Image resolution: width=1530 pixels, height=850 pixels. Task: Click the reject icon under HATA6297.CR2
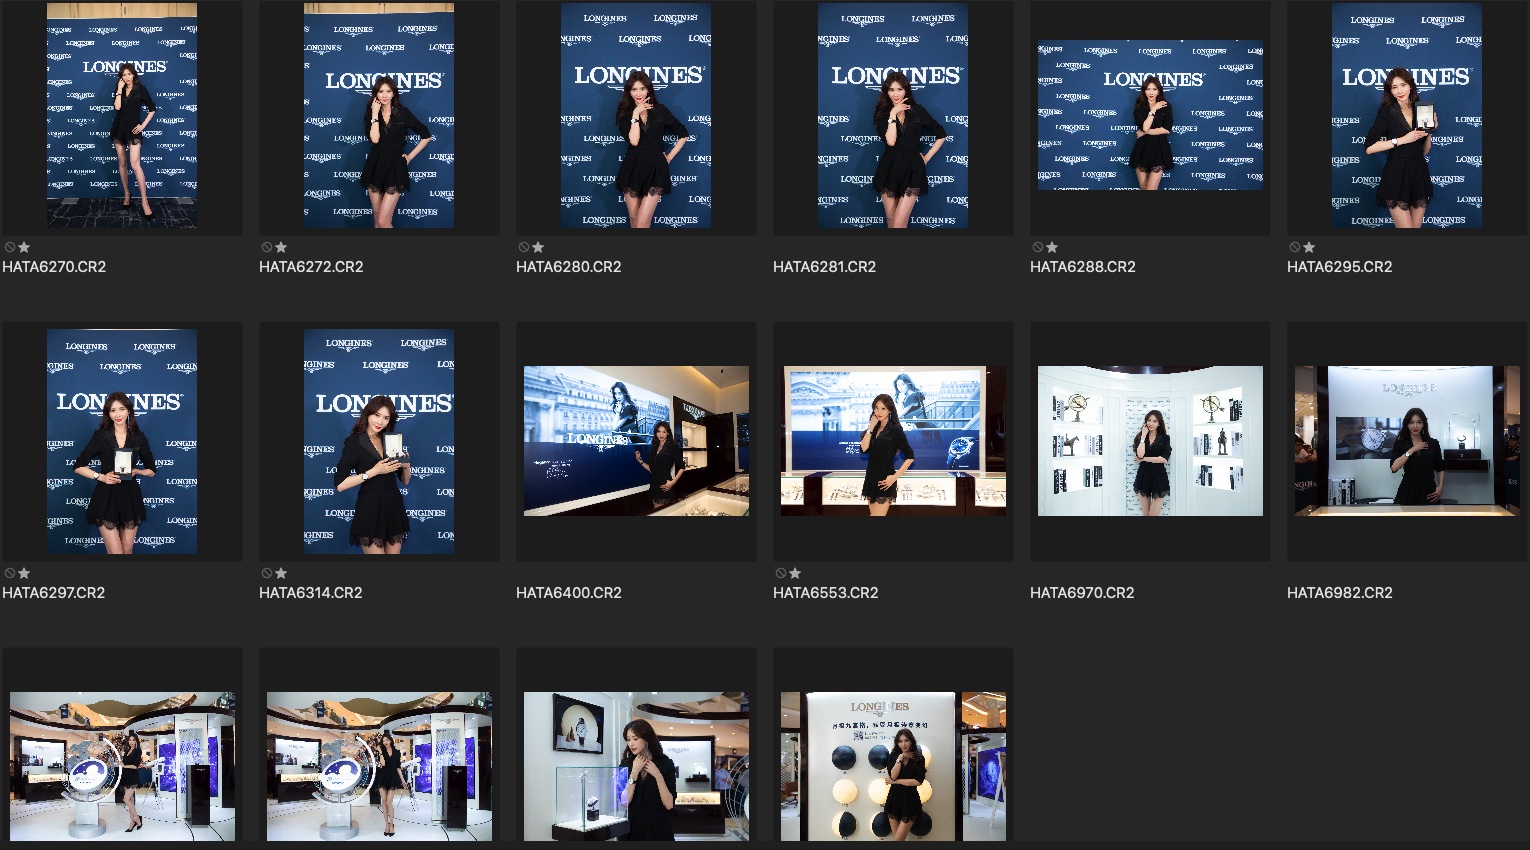(10, 573)
